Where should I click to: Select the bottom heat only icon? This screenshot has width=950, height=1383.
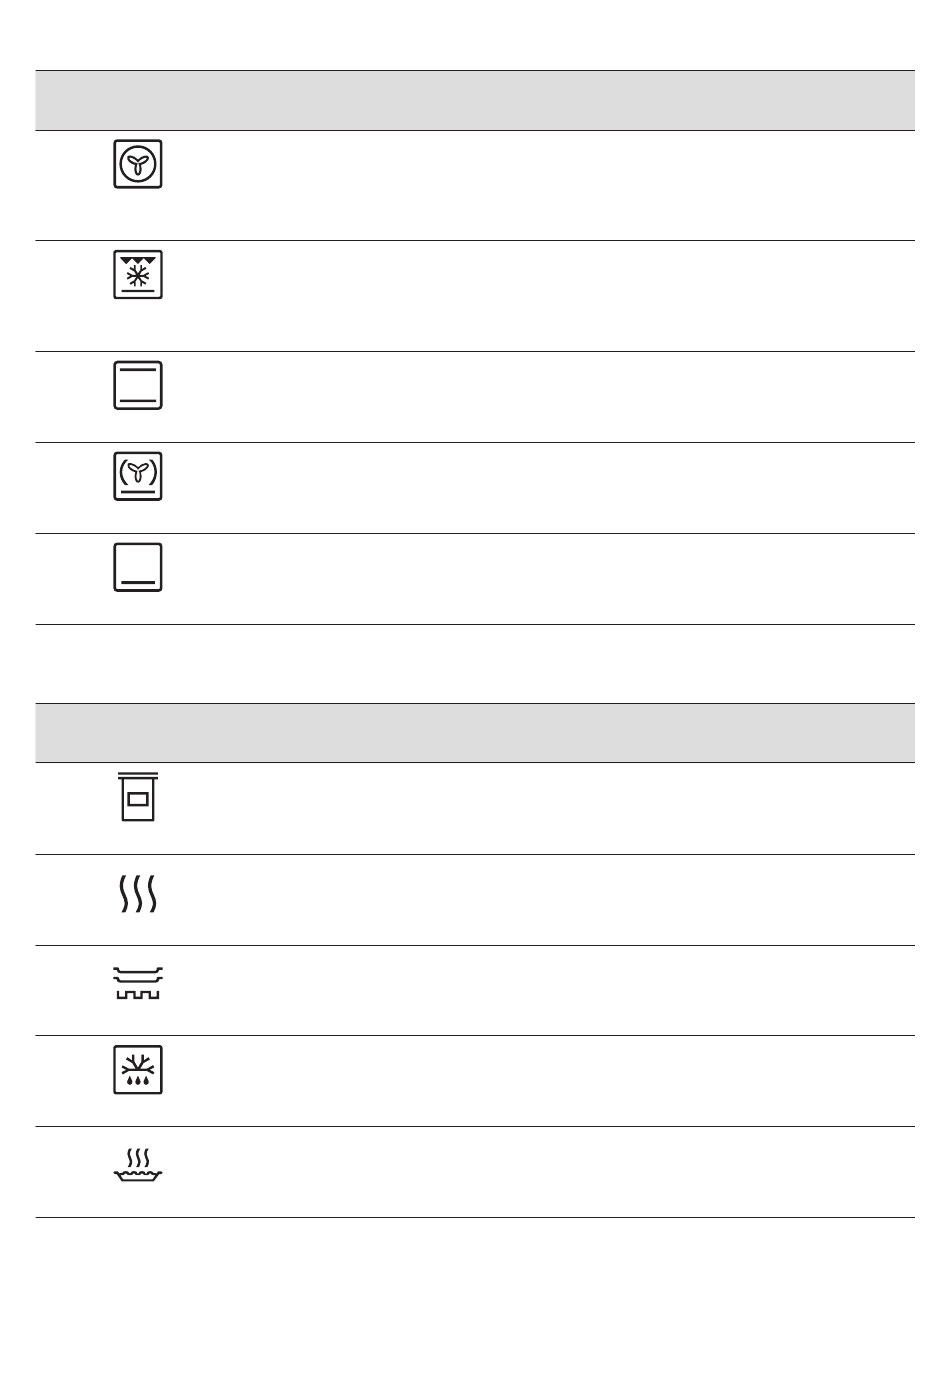(x=138, y=567)
